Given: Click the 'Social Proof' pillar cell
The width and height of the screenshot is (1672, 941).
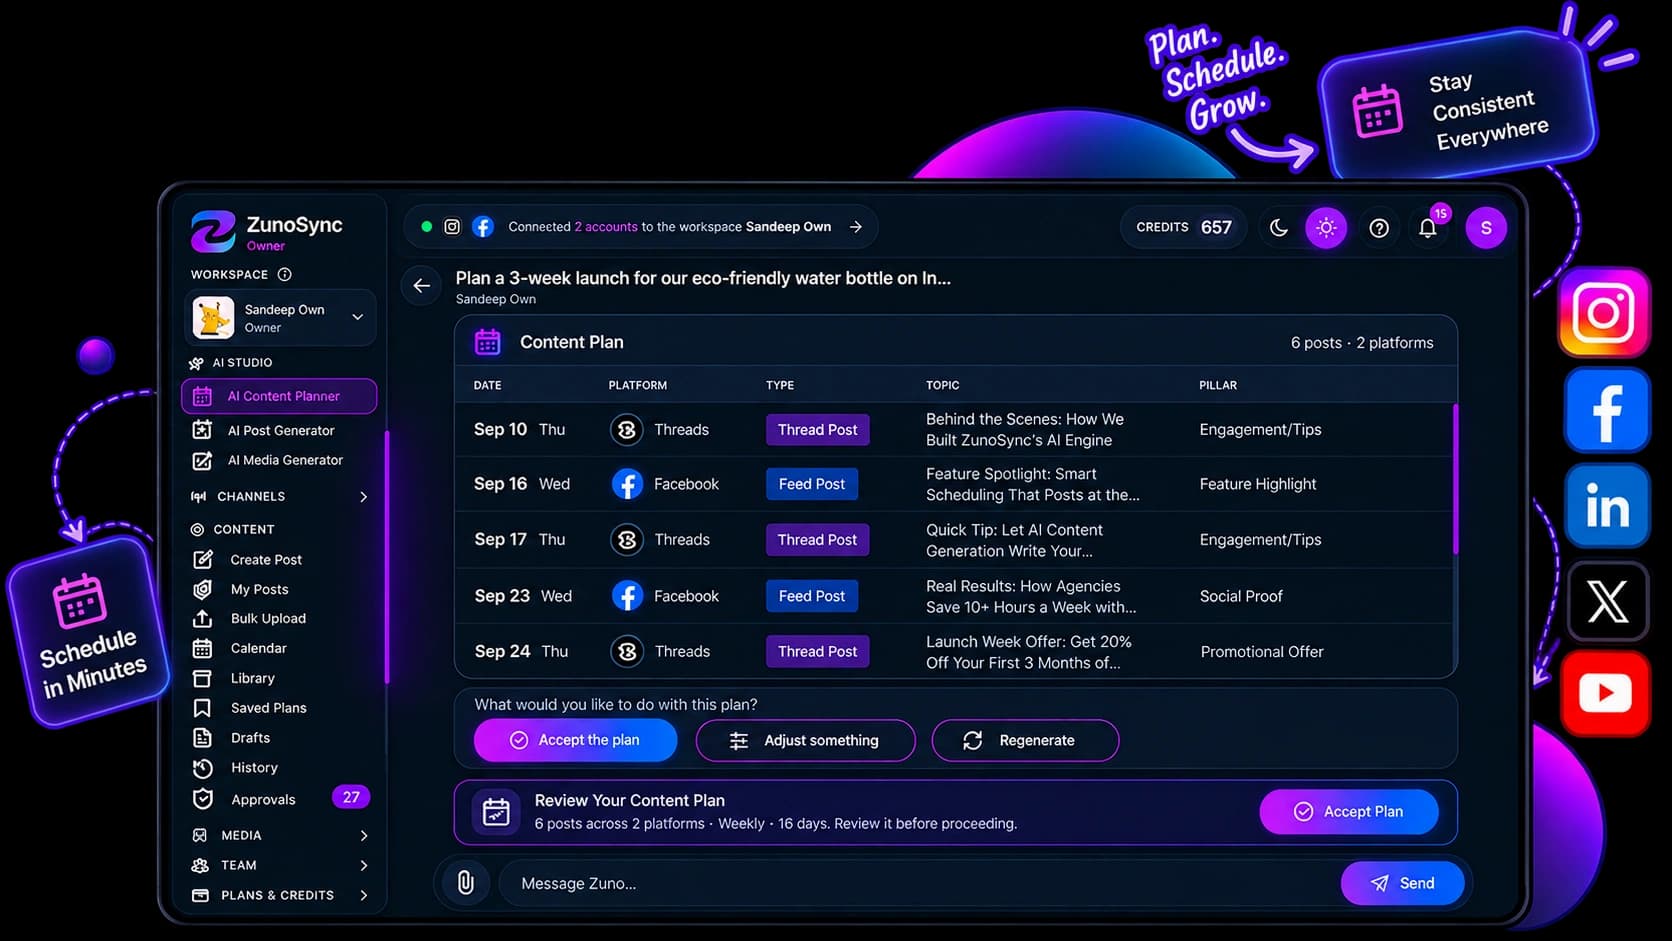Looking at the screenshot, I should (1241, 597).
